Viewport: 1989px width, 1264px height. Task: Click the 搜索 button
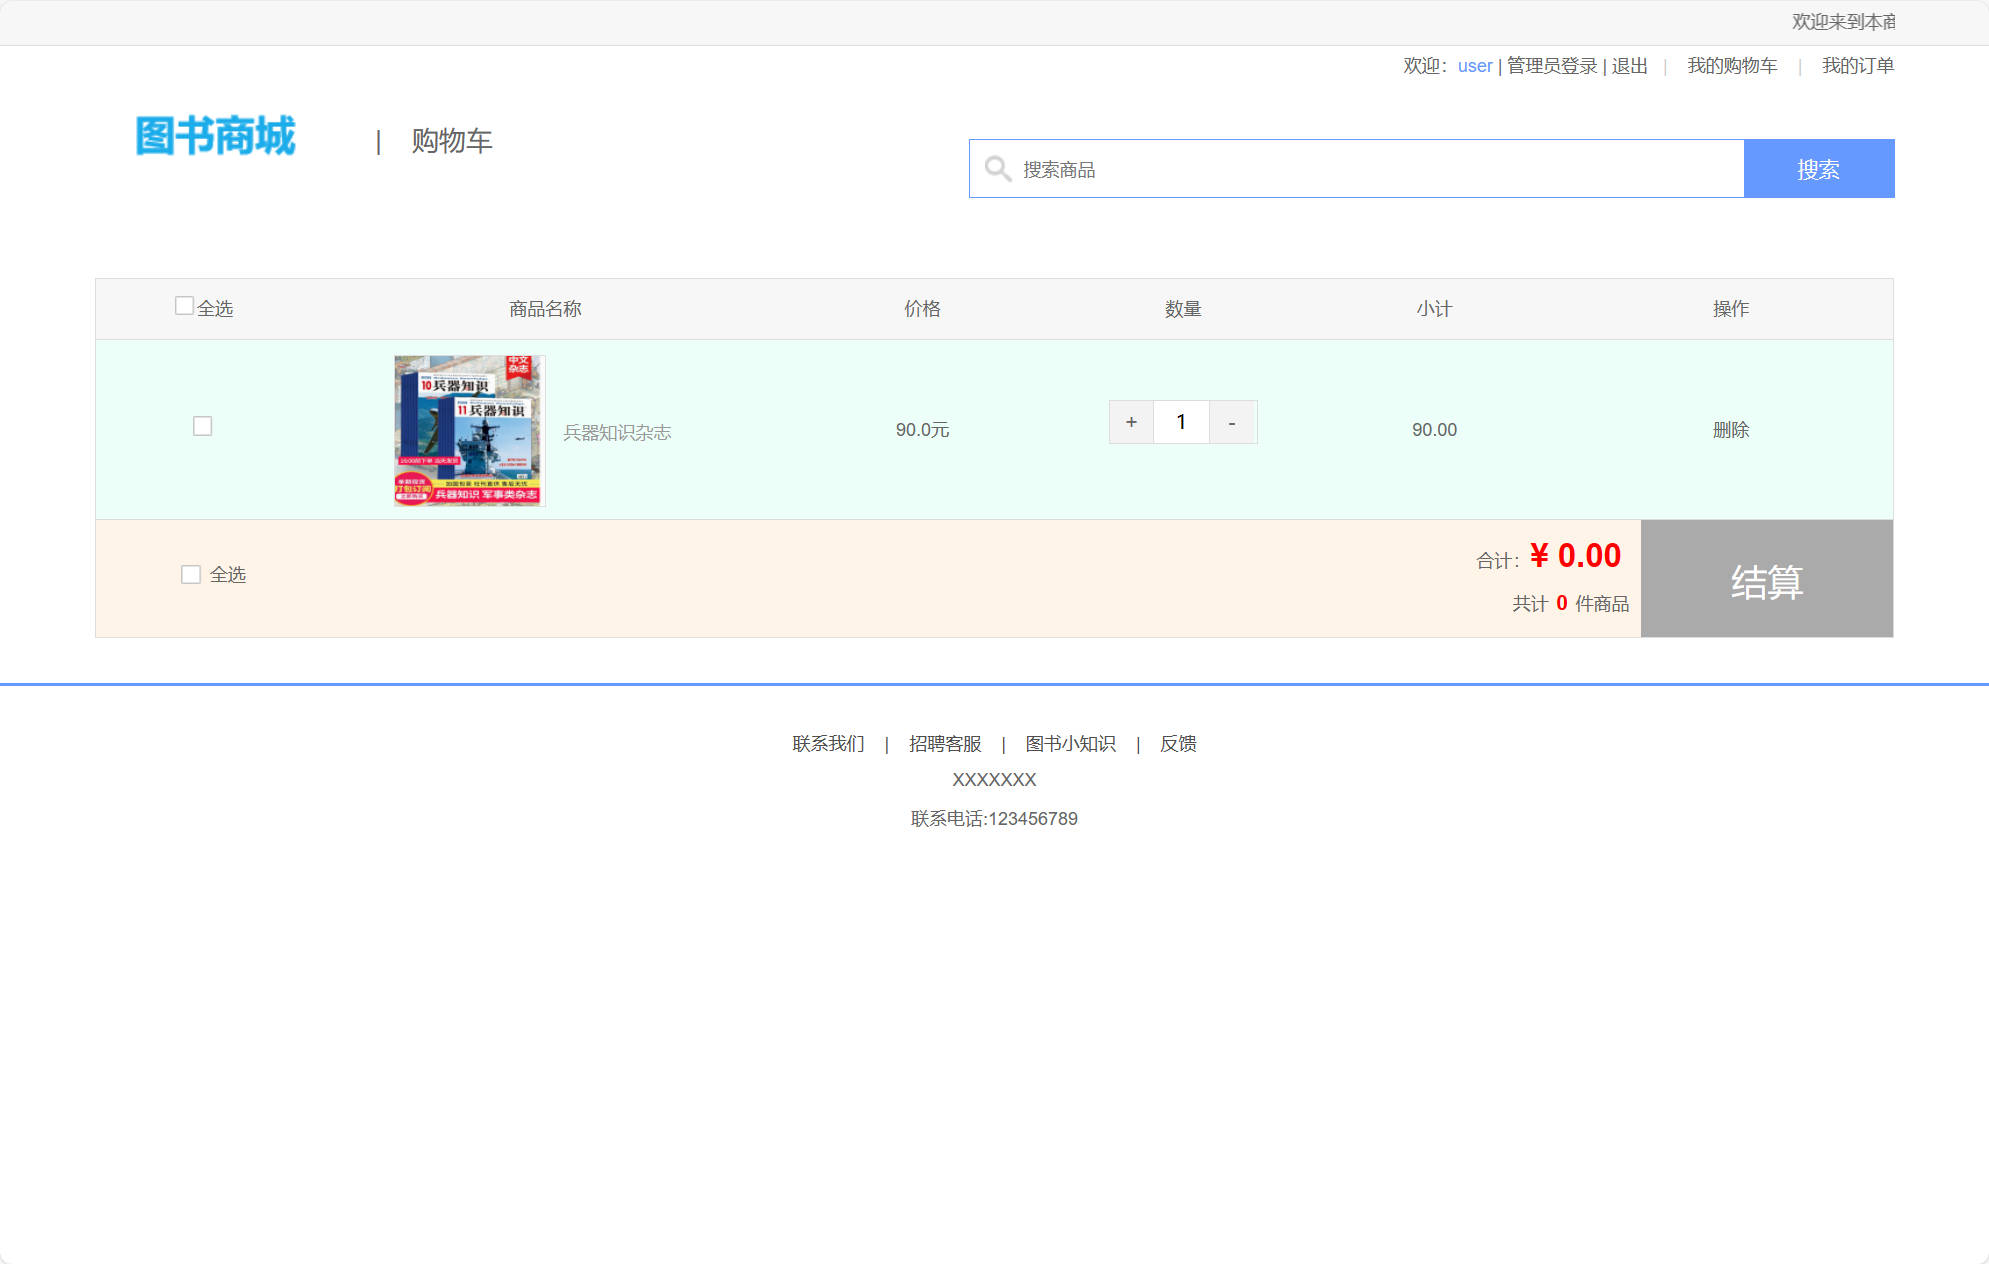point(1819,169)
